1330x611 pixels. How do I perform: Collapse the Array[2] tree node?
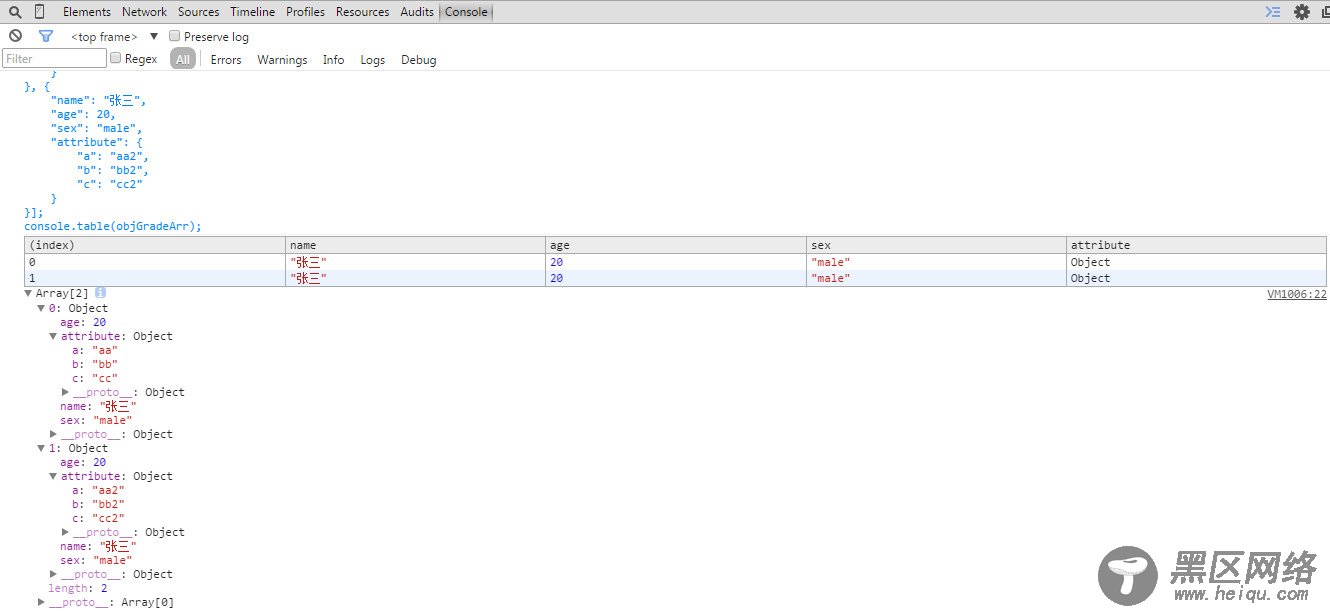pos(28,294)
